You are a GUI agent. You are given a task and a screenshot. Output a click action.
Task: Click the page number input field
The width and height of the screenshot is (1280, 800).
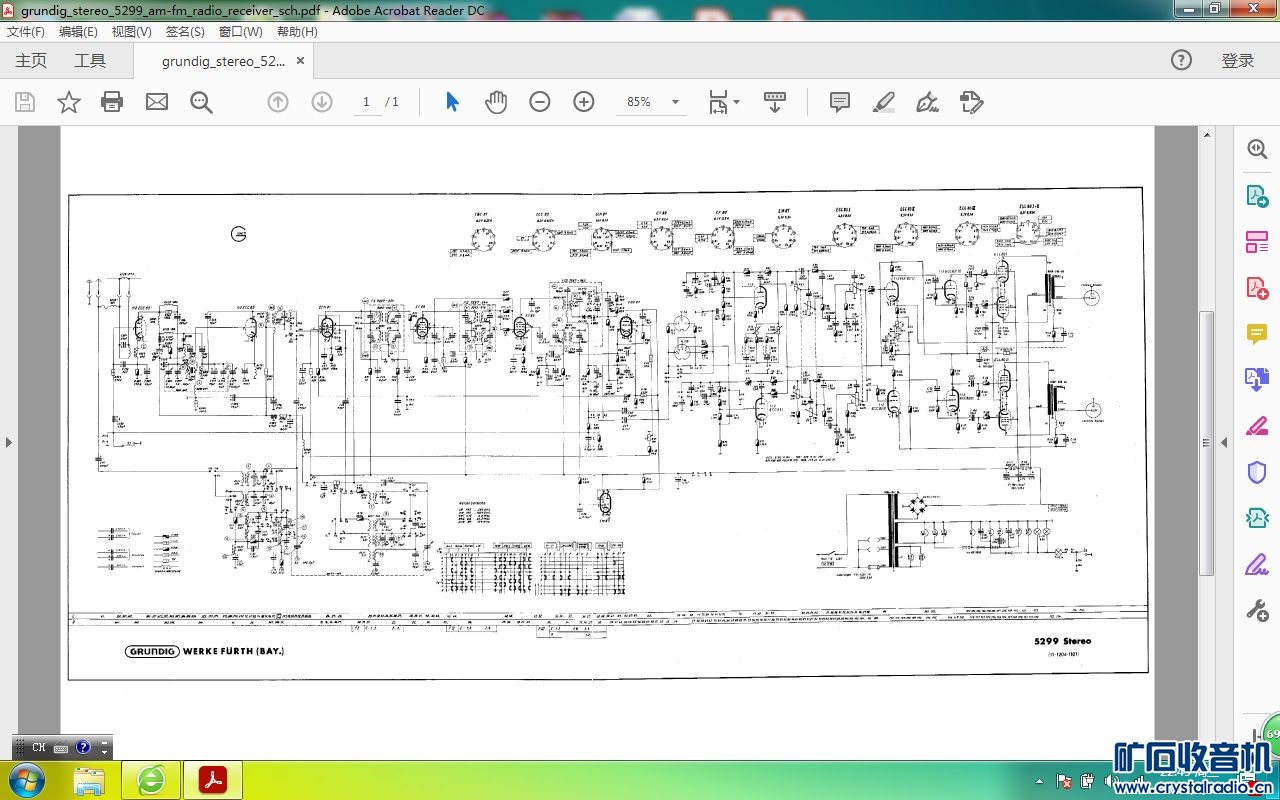(x=366, y=102)
